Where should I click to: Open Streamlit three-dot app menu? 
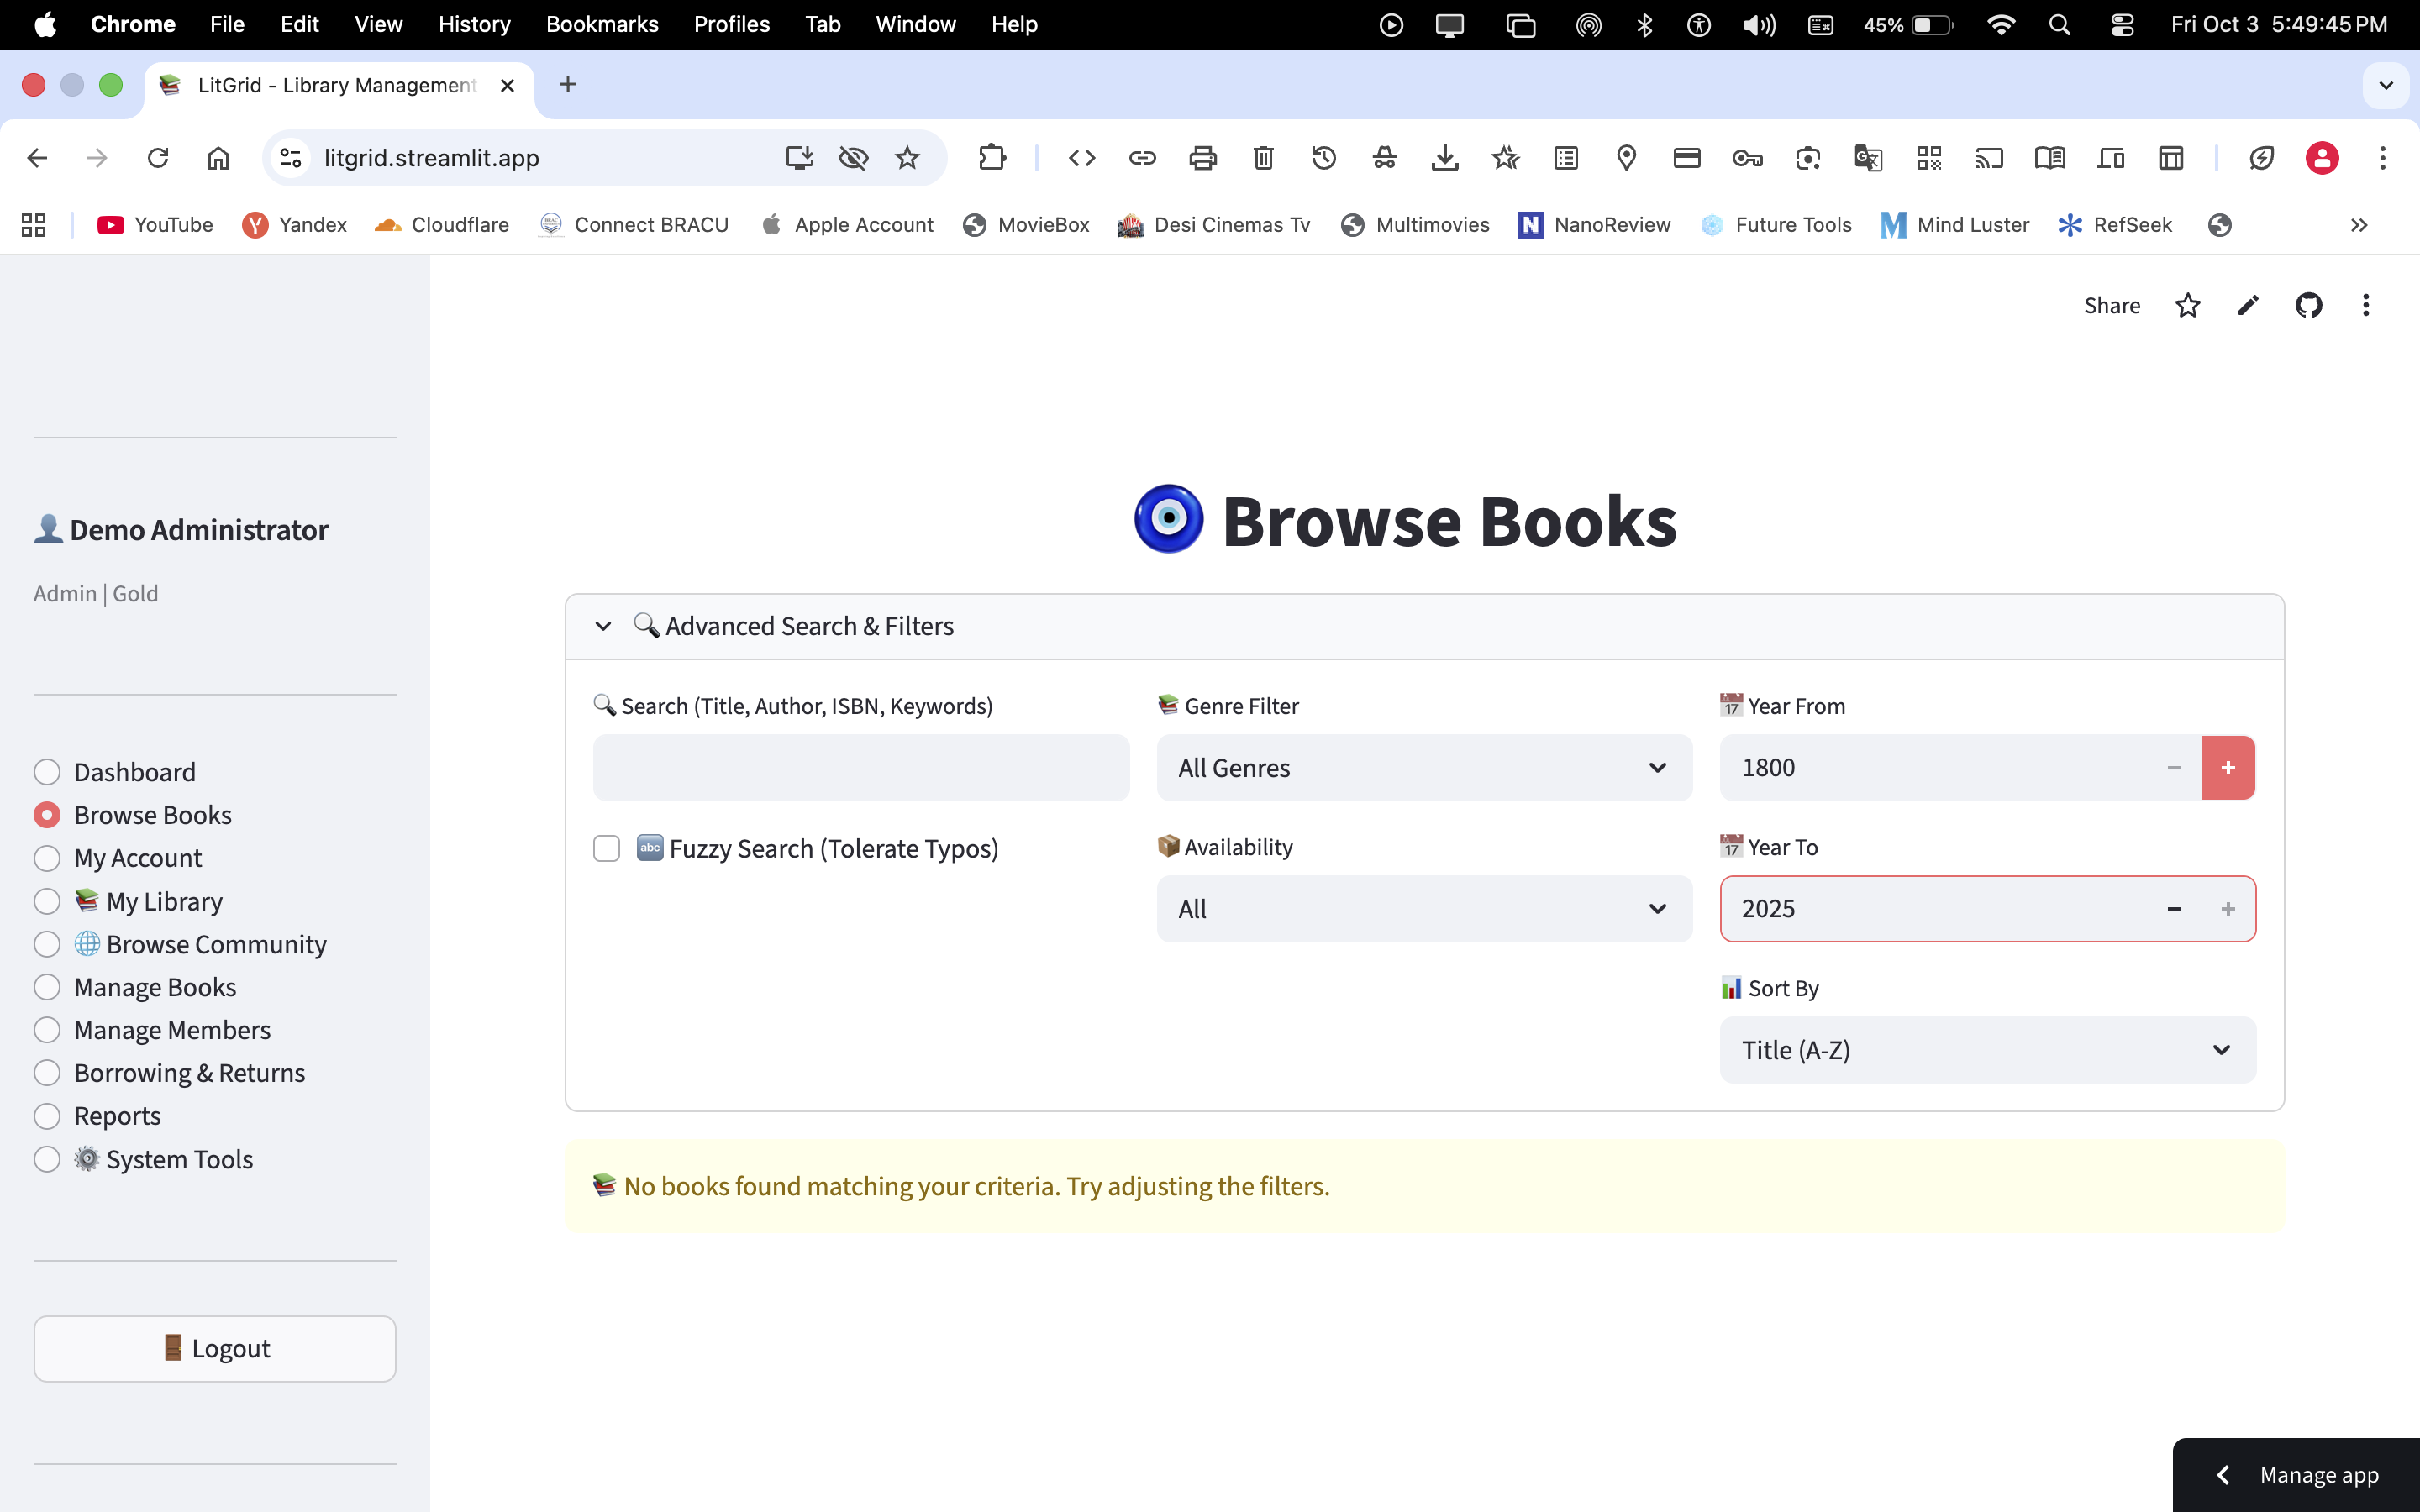(2366, 305)
